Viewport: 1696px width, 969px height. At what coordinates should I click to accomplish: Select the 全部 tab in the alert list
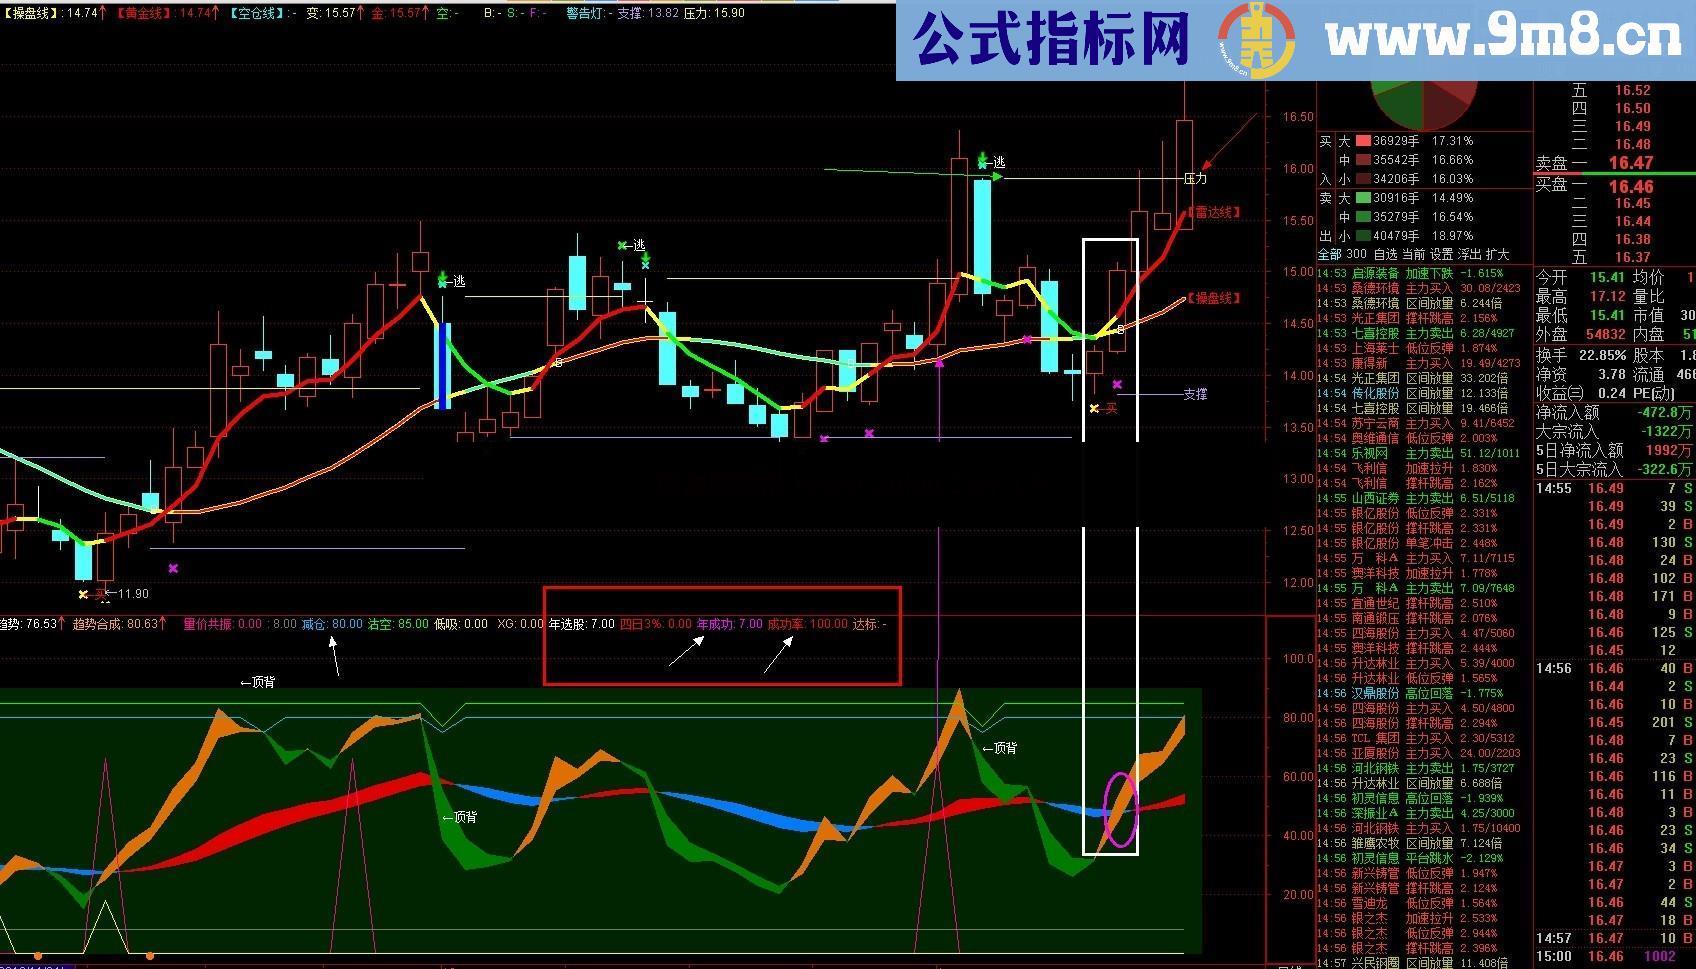[1329, 255]
